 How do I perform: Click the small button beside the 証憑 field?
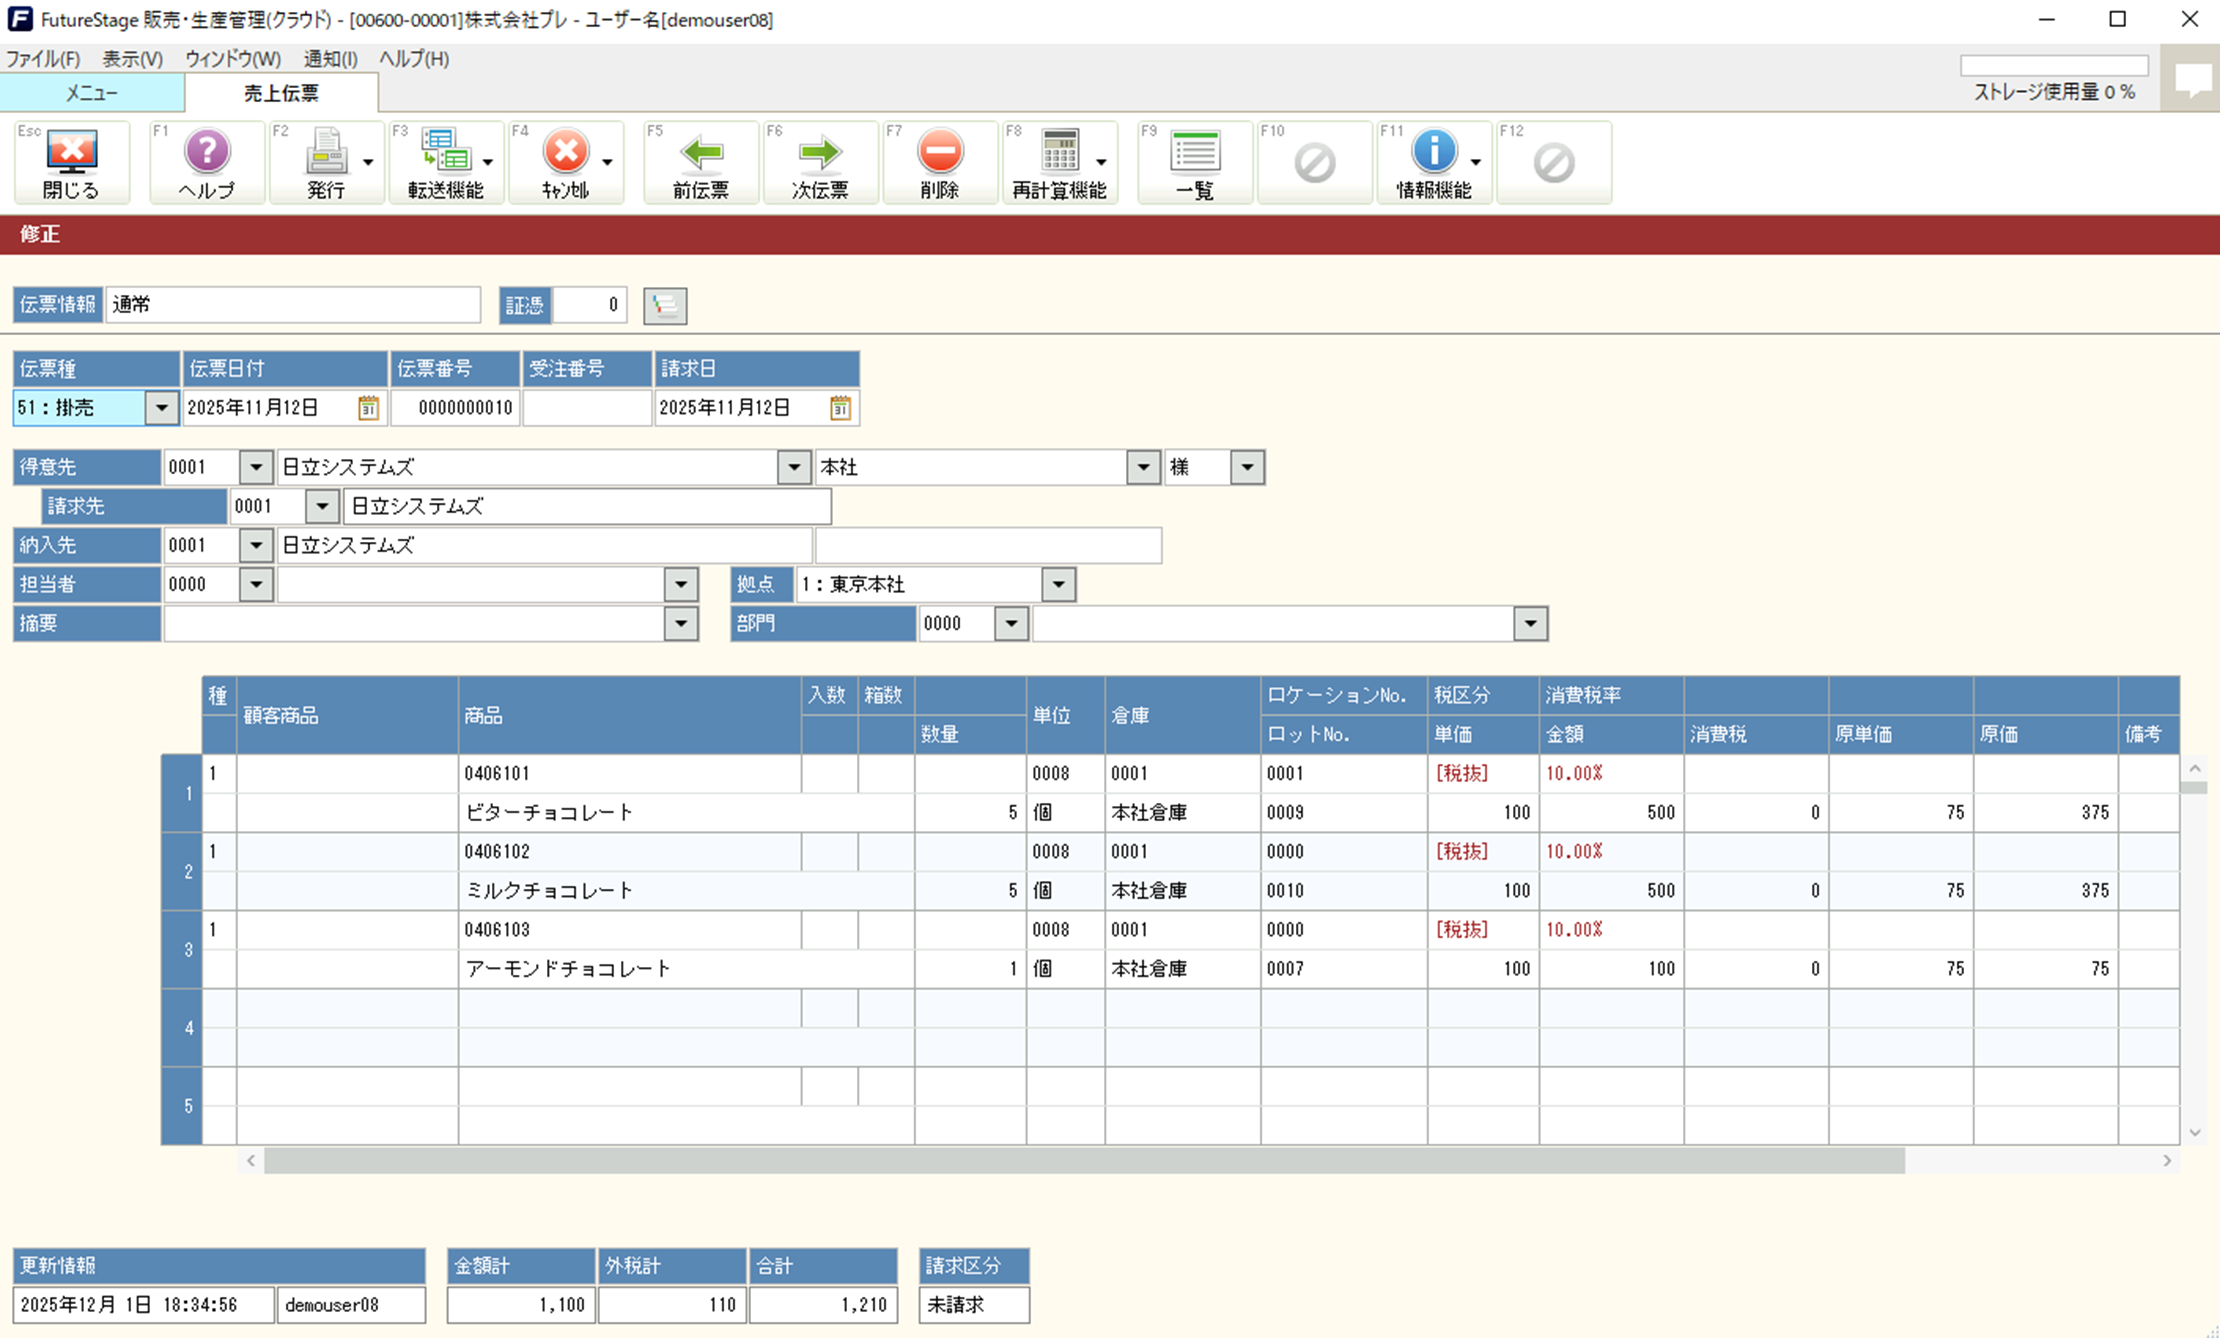[664, 306]
